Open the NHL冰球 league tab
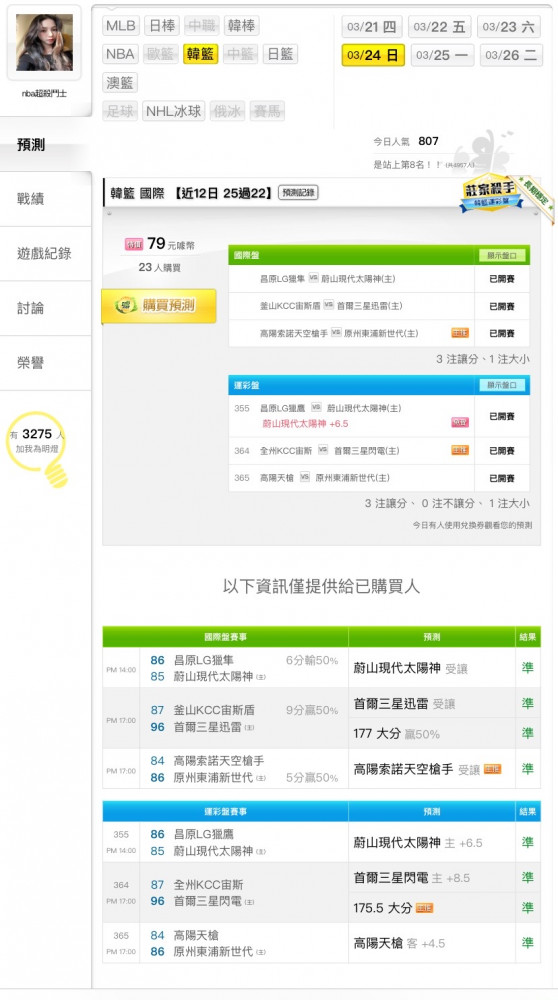The height and width of the screenshot is (1000, 558). (173, 111)
